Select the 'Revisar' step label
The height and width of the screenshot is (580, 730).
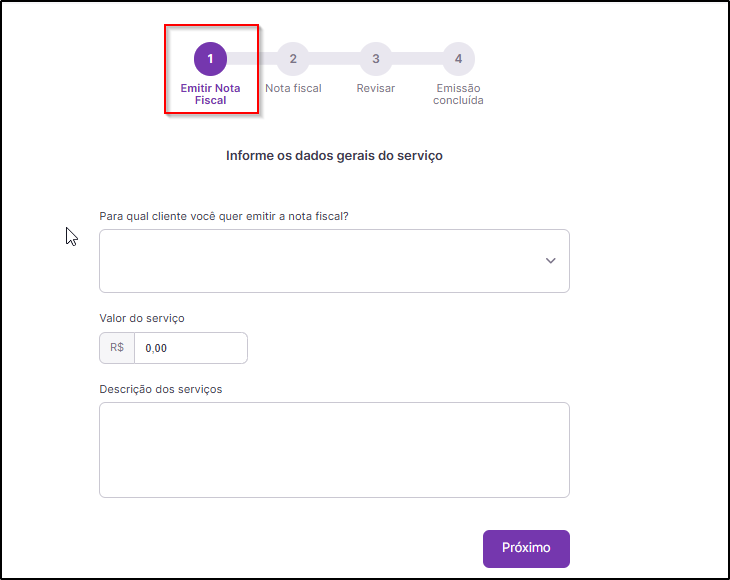pyautogui.click(x=376, y=88)
